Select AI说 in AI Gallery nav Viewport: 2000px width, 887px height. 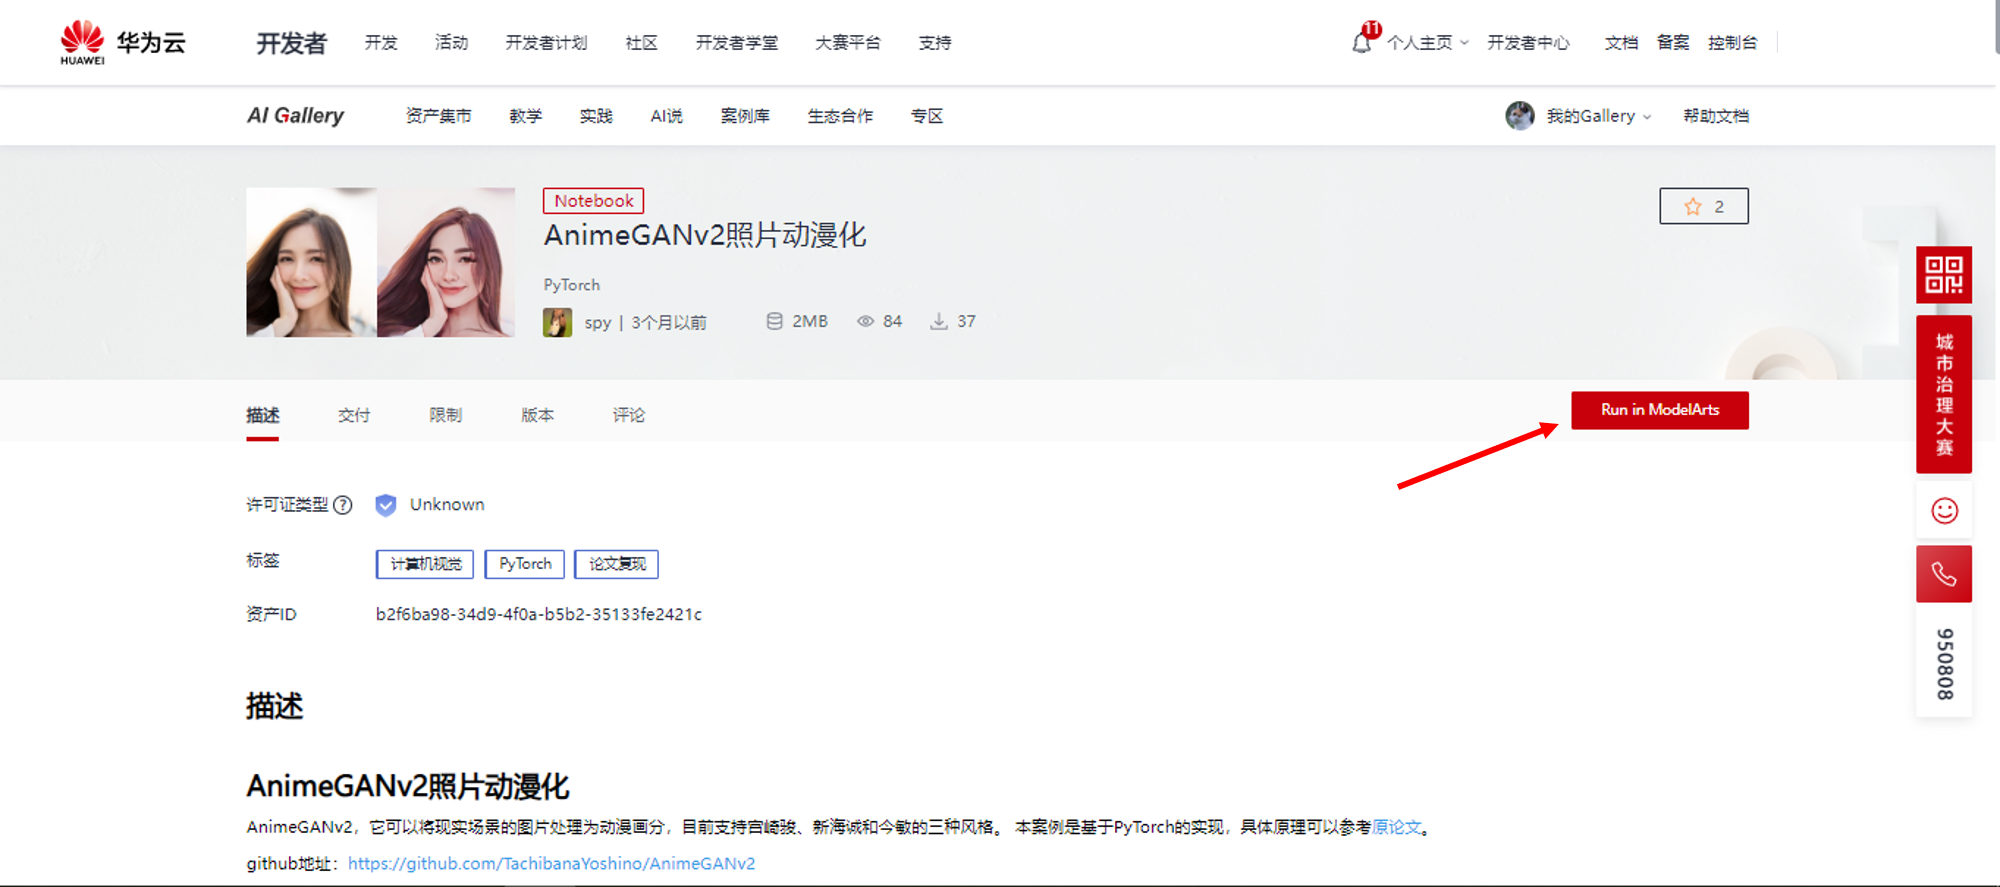coord(666,116)
